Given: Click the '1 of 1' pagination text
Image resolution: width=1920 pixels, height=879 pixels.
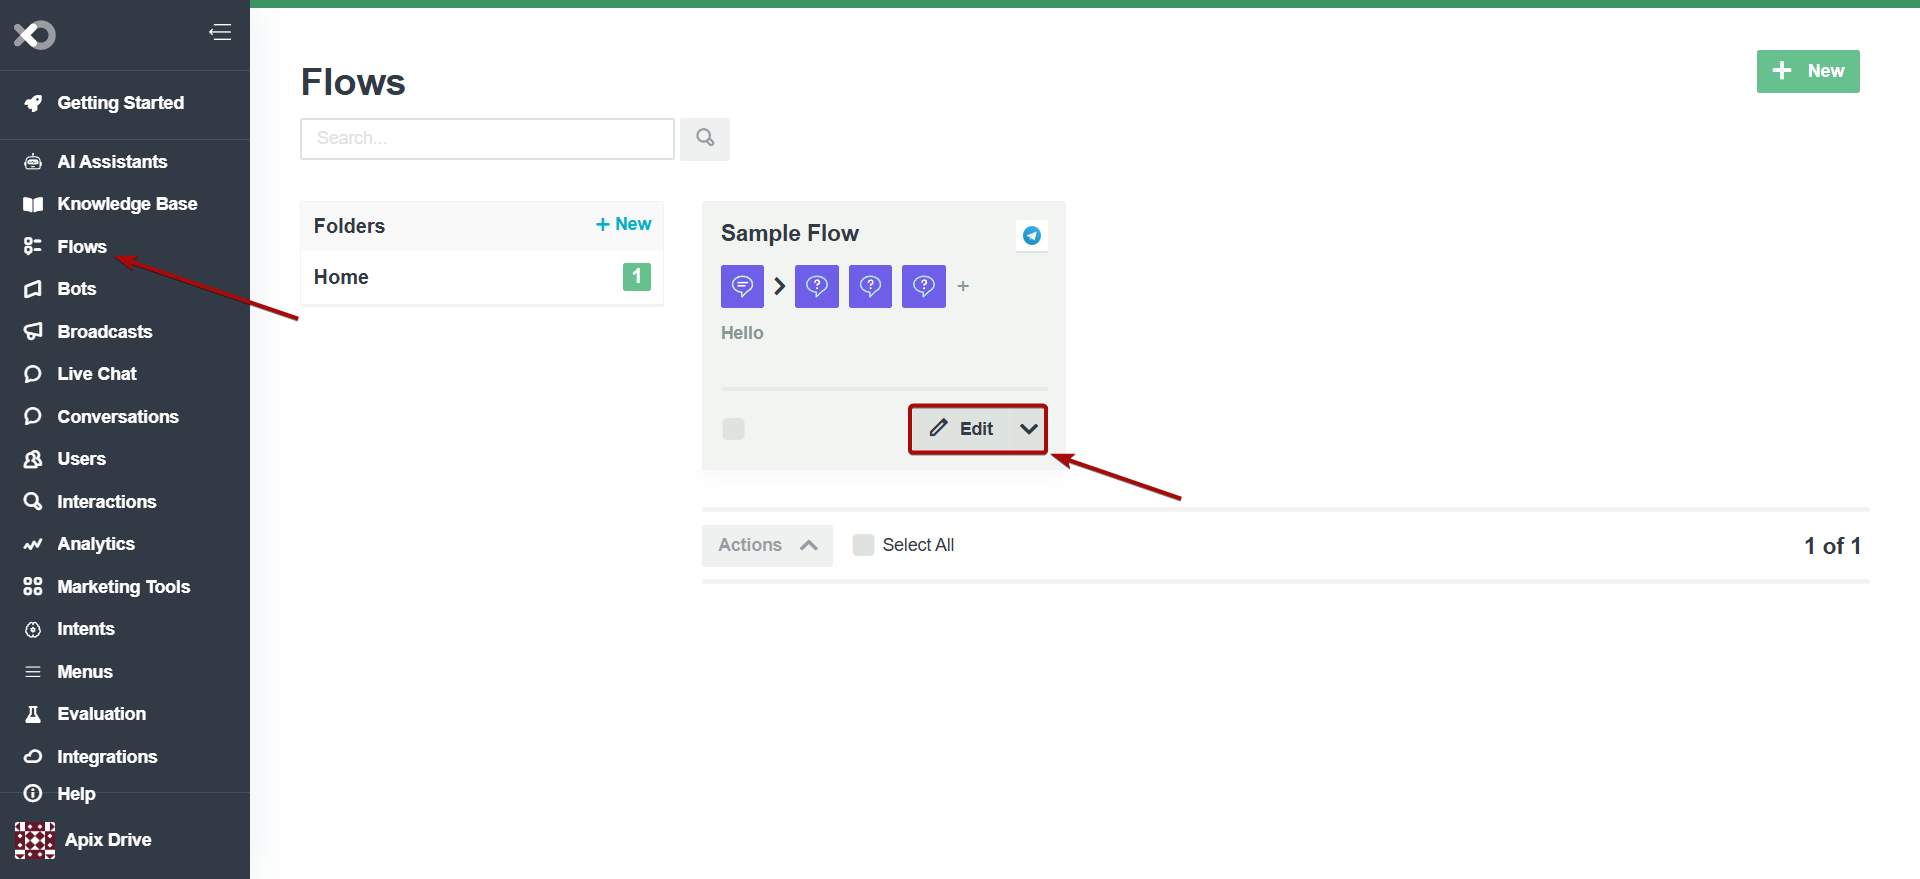Looking at the screenshot, I should (x=1832, y=546).
